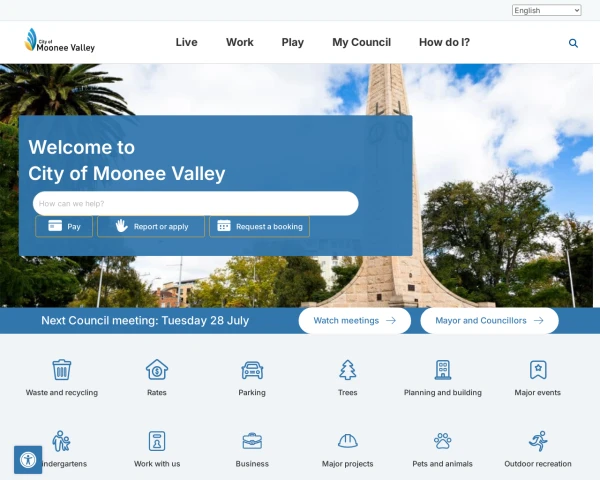Click the Major events bookmark icon
The image size is (600, 480).
538,369
